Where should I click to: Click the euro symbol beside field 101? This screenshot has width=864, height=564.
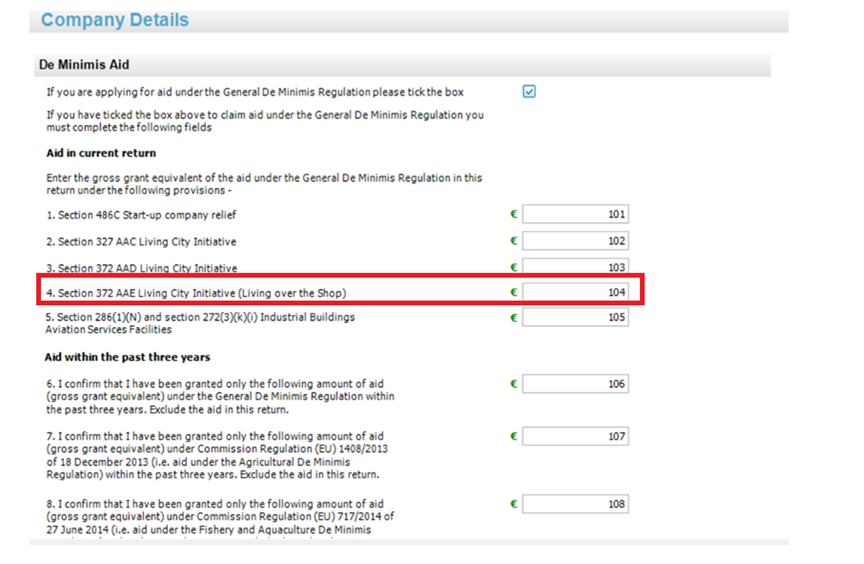pos(514,214)
